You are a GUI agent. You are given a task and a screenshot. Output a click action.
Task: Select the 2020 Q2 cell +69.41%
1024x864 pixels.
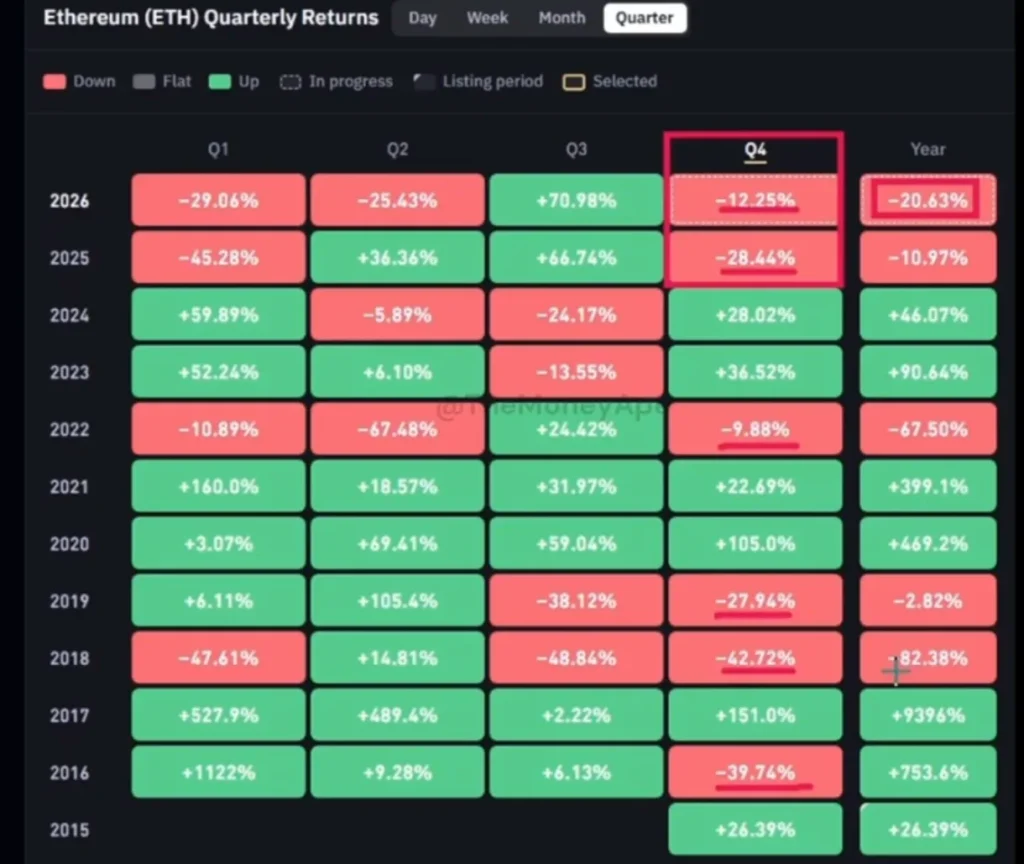coord(397,543)
